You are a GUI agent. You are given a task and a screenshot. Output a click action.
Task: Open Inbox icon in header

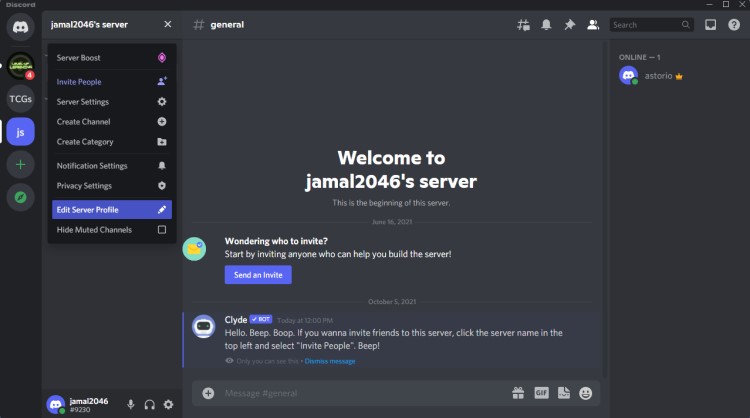pos(711,25)
